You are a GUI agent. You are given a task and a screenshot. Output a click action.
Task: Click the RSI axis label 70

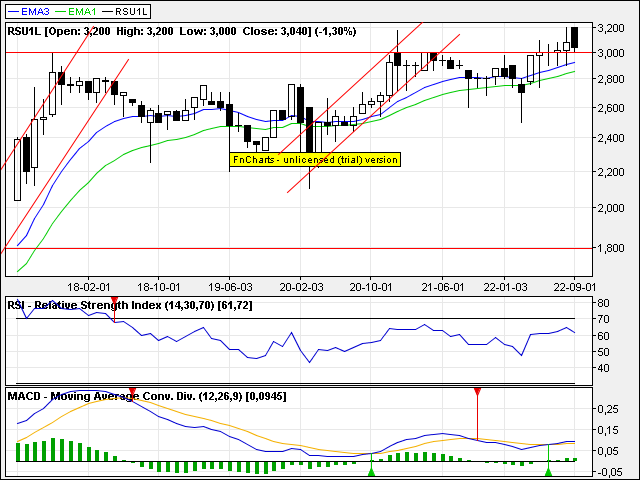click(603, 319)
